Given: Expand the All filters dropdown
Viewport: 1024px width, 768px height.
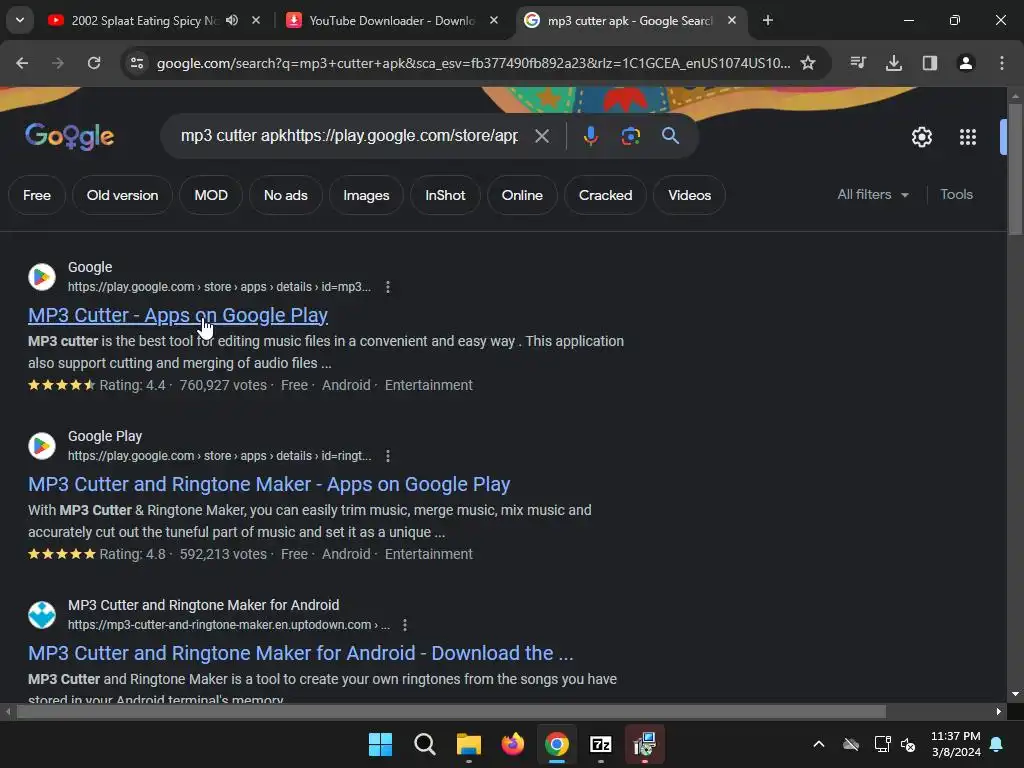Looking at the screenshot, I should [x=872, y=195].
